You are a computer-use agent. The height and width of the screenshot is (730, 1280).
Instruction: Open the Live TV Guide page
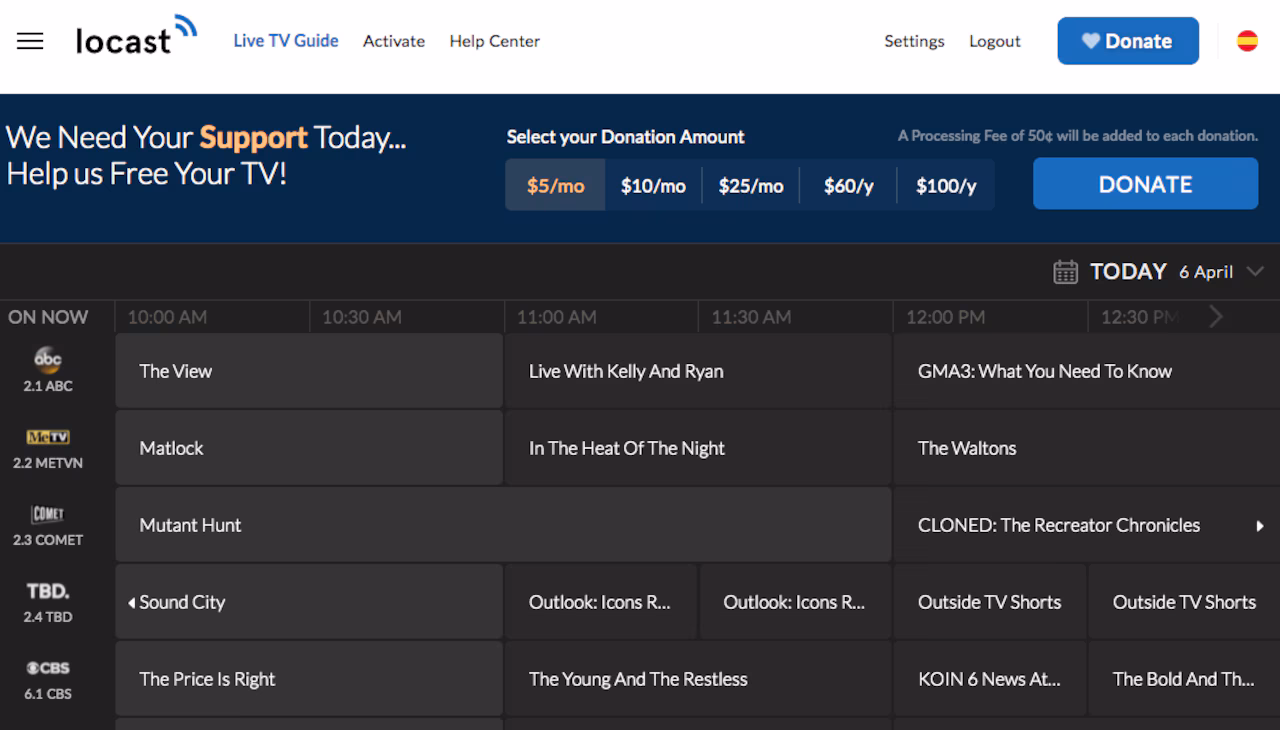click(x=286, y=40)
